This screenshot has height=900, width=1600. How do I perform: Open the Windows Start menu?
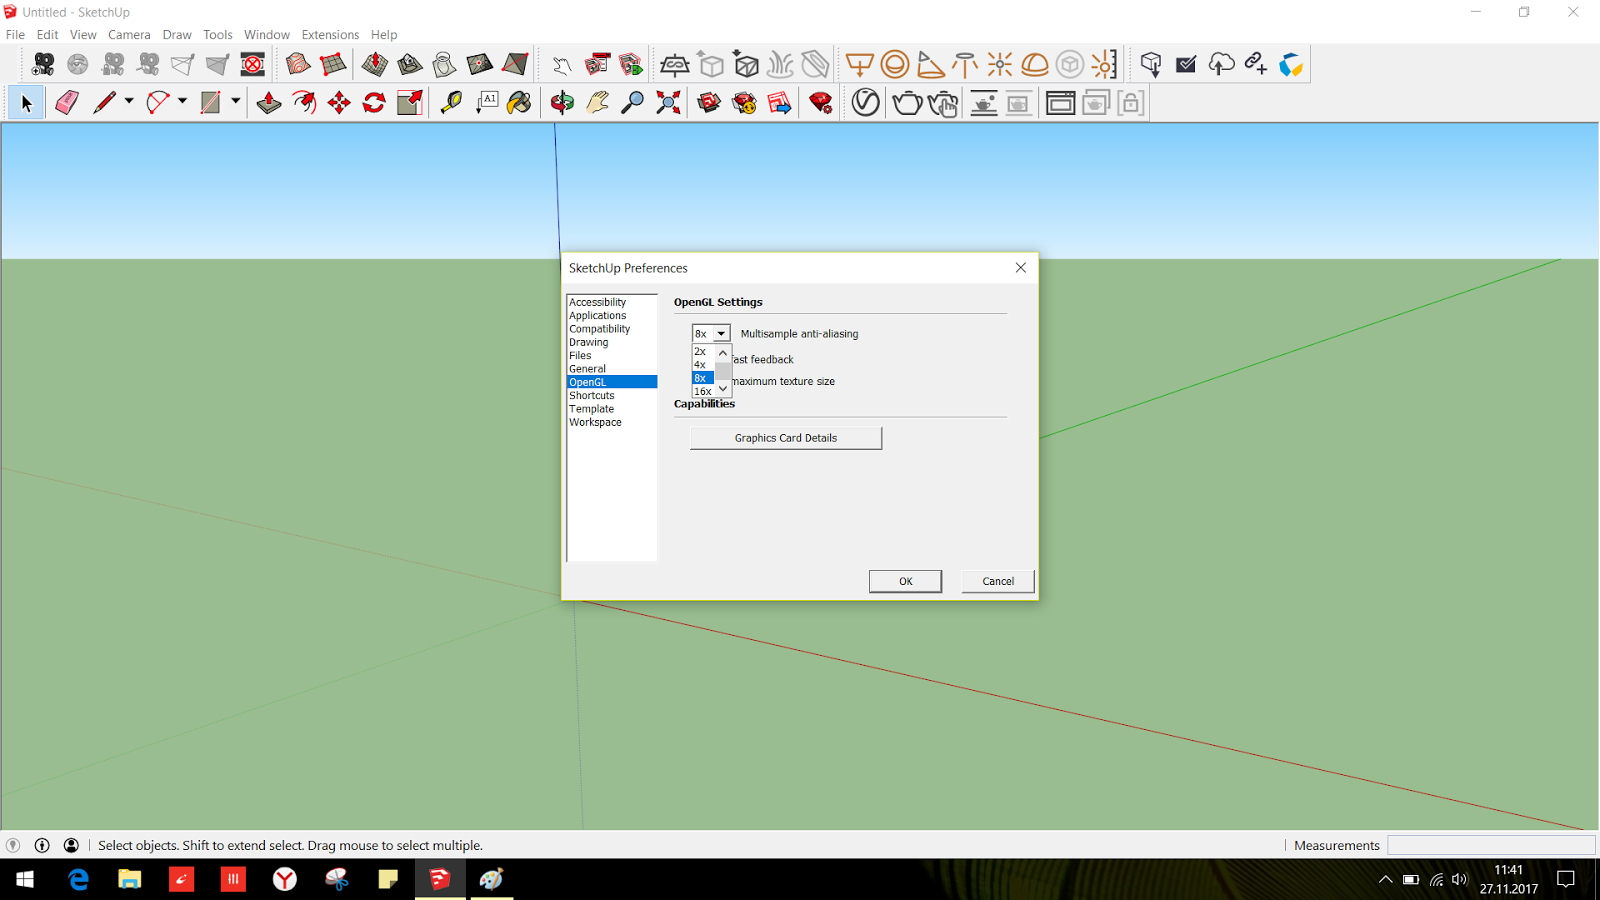[x=25, y=879]
